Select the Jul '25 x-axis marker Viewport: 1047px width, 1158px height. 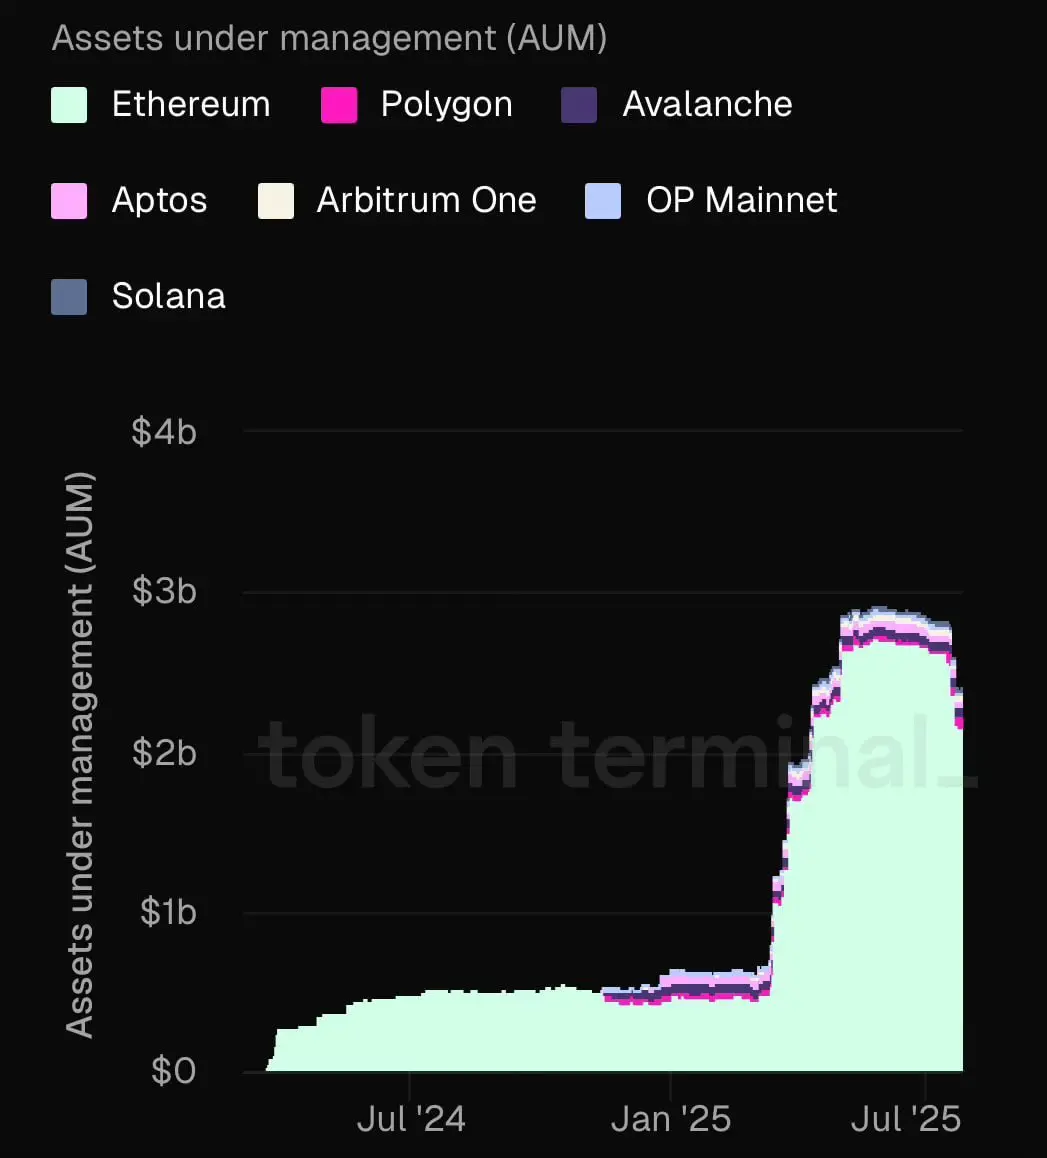[x=906, y=1119]
